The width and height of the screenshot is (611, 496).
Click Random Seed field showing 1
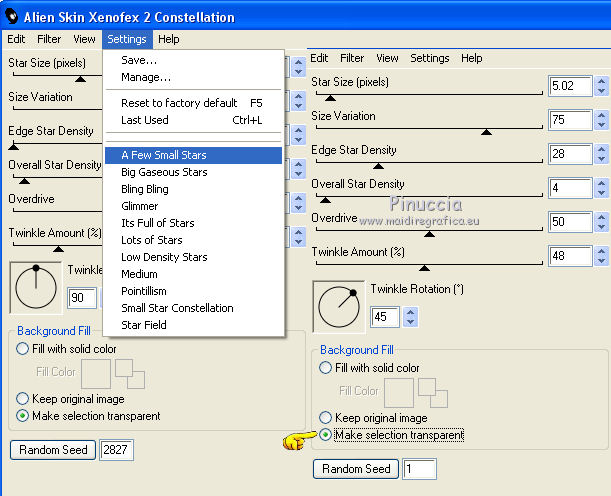coord(419,469)
